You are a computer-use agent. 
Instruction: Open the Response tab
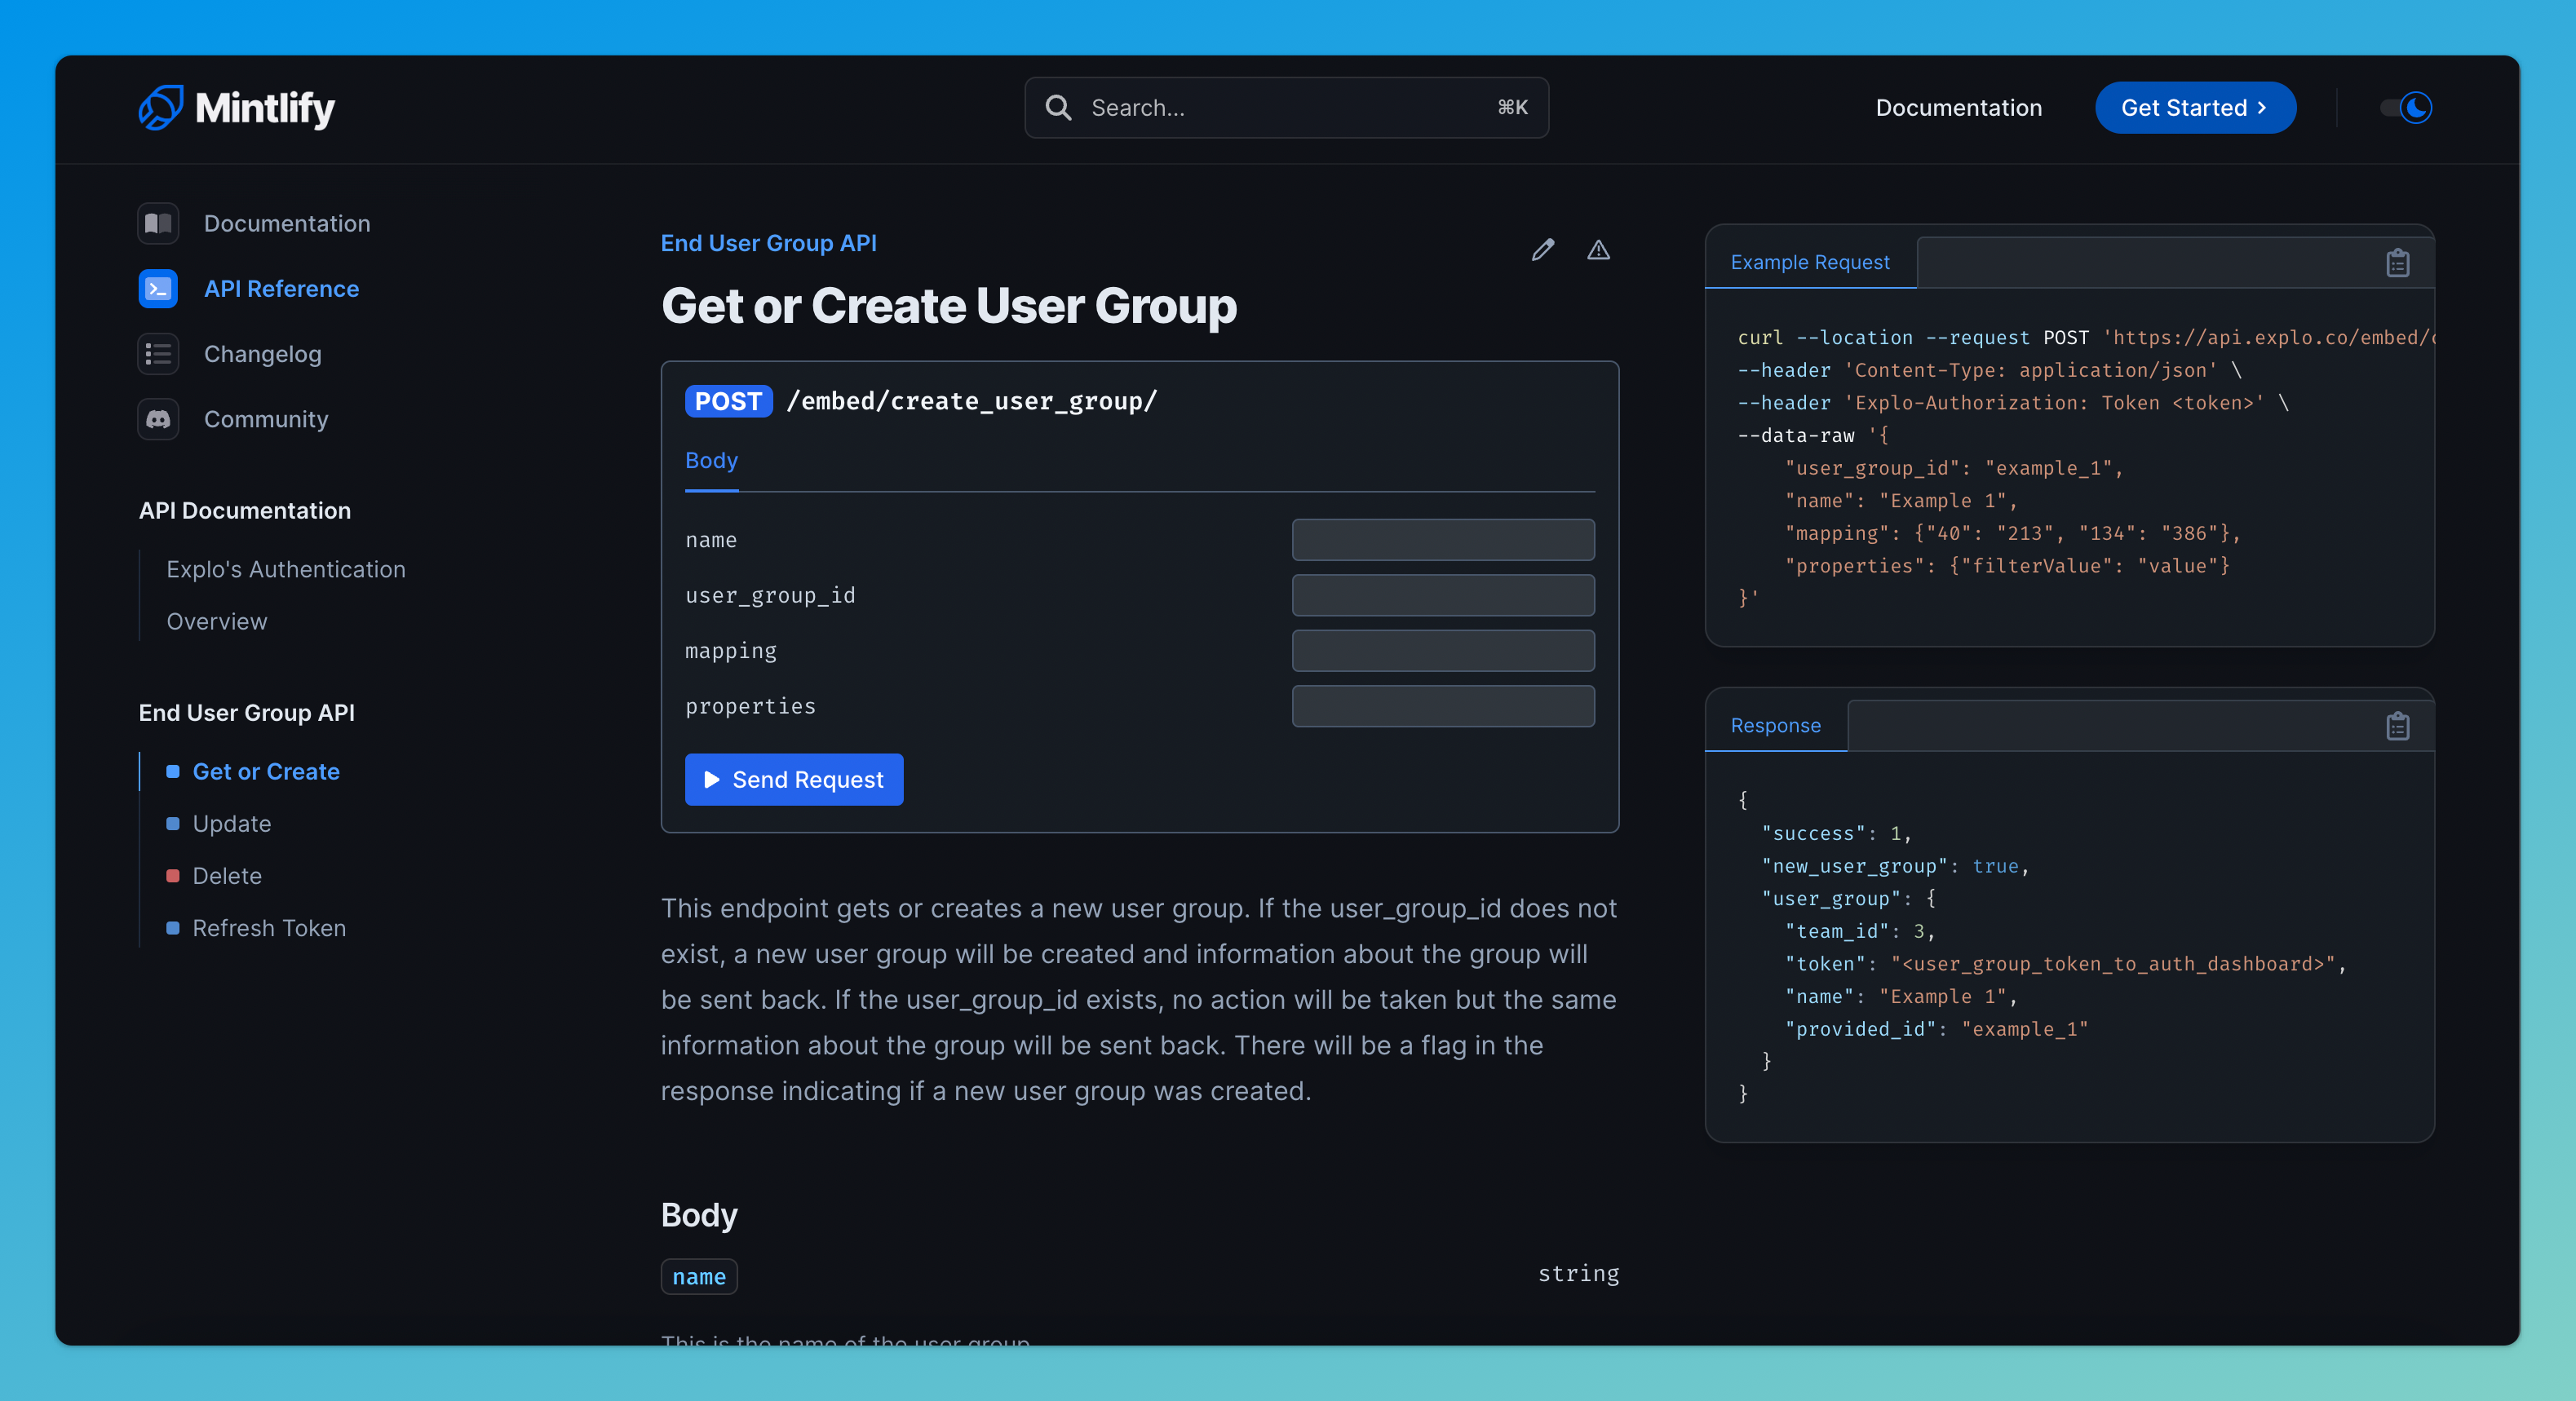(x=1775, y=725)
